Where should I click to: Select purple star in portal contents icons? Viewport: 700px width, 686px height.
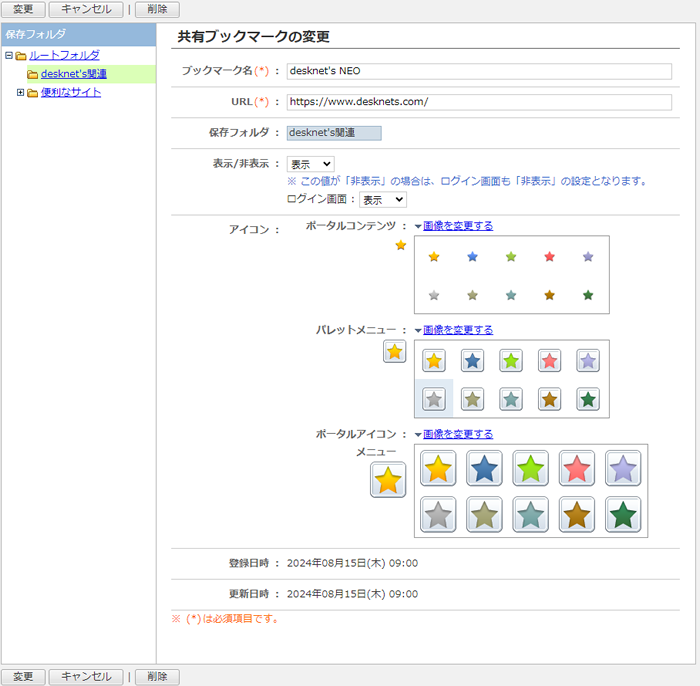(x=588, y=257)
